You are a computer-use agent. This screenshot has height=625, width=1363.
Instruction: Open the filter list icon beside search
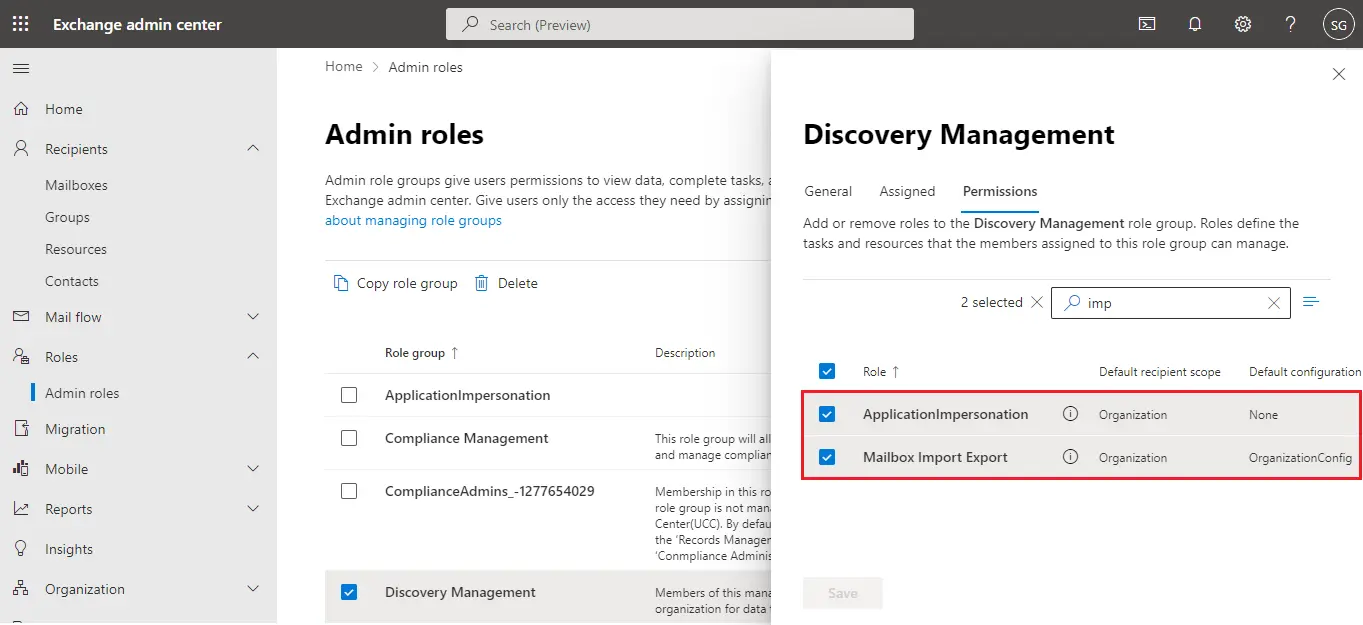pos(1311,301)
